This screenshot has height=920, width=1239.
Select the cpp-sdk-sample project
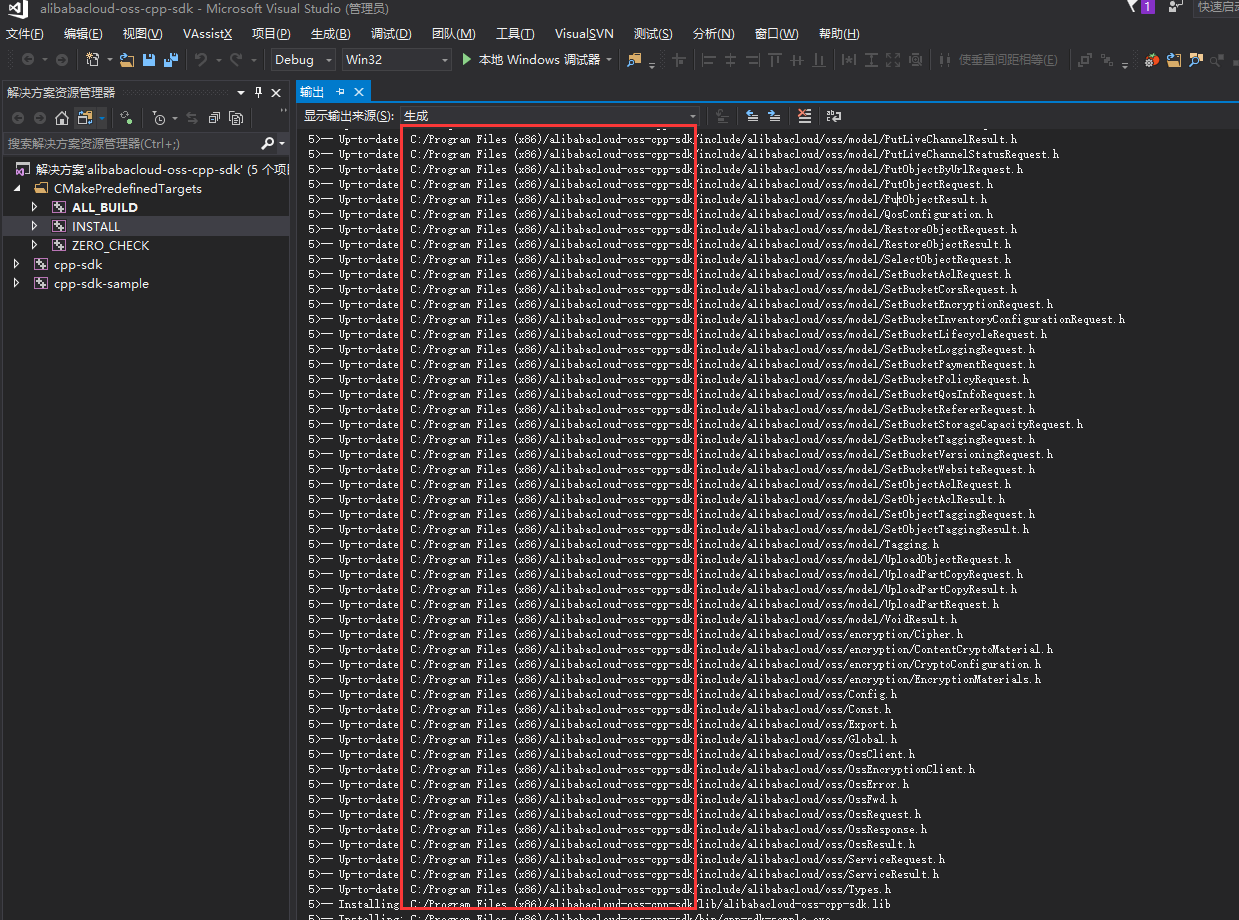click(101, 283)
